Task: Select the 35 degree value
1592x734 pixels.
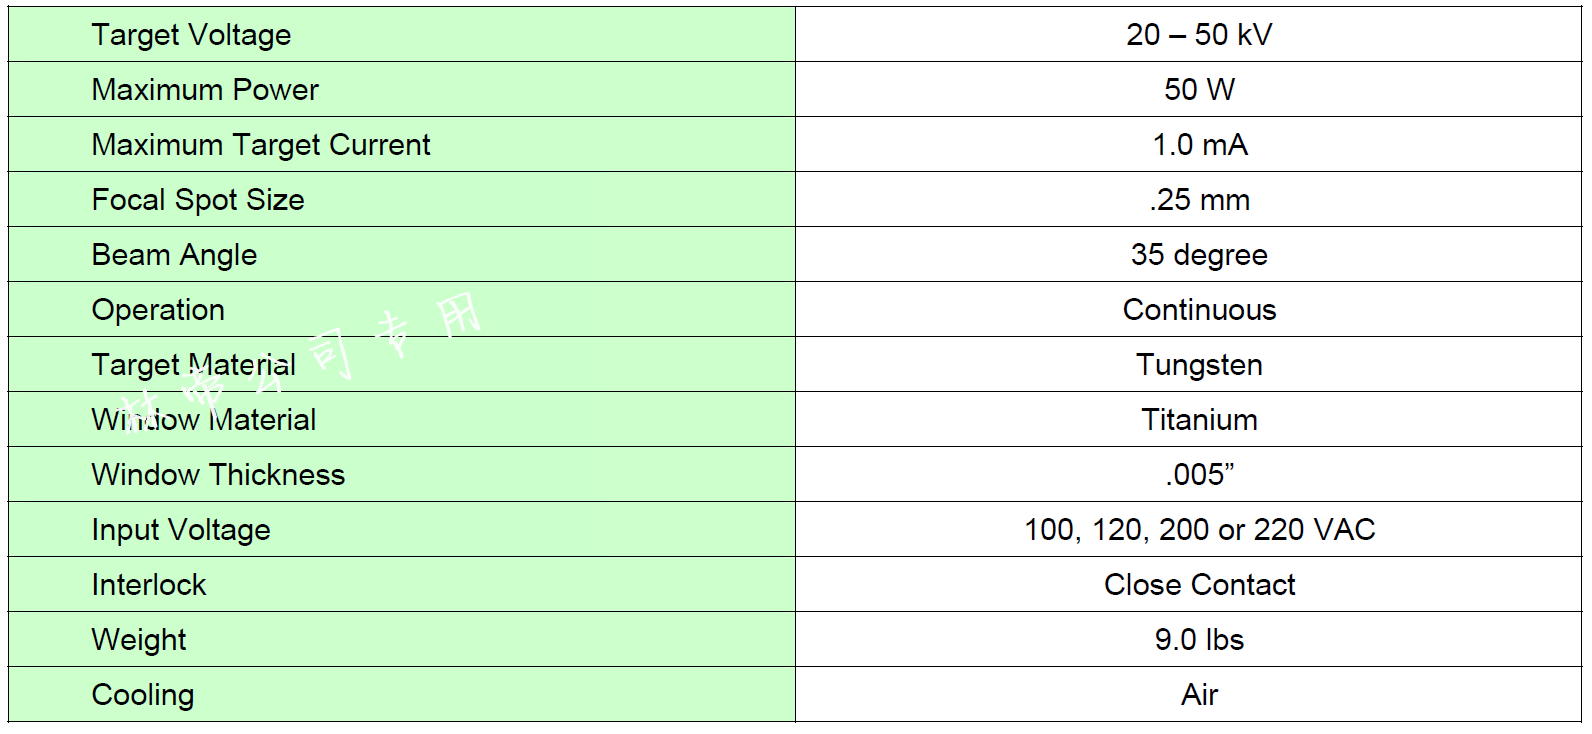Action: (1199, 255)
